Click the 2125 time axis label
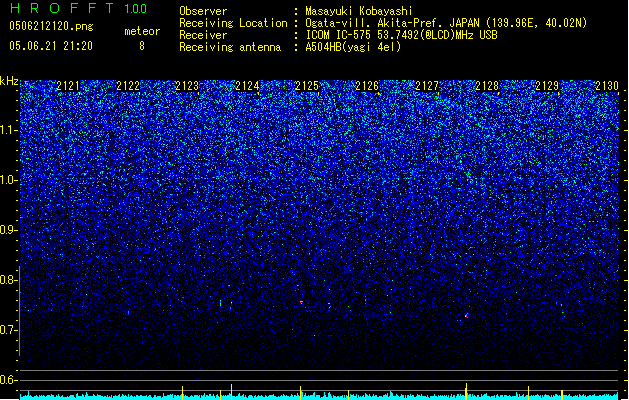The image size is (629, 400). [307, 86]
